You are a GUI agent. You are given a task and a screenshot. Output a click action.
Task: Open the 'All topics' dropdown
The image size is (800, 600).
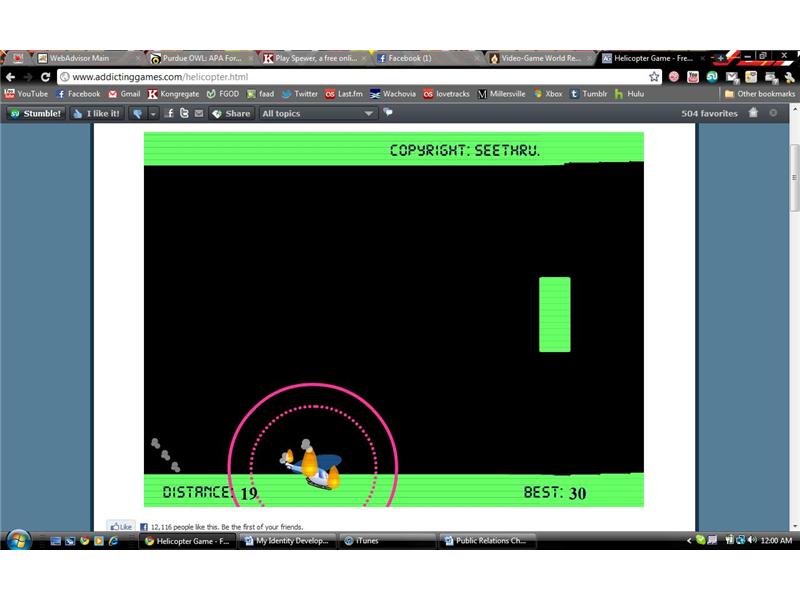[x=315, y=113]
